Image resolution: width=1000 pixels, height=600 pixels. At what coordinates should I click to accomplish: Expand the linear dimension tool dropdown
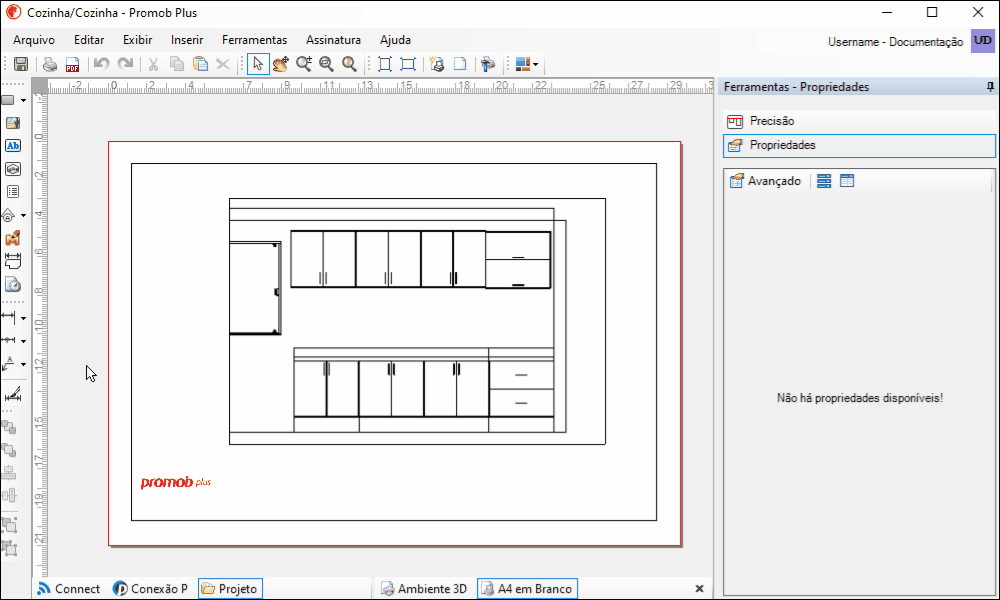24,318
